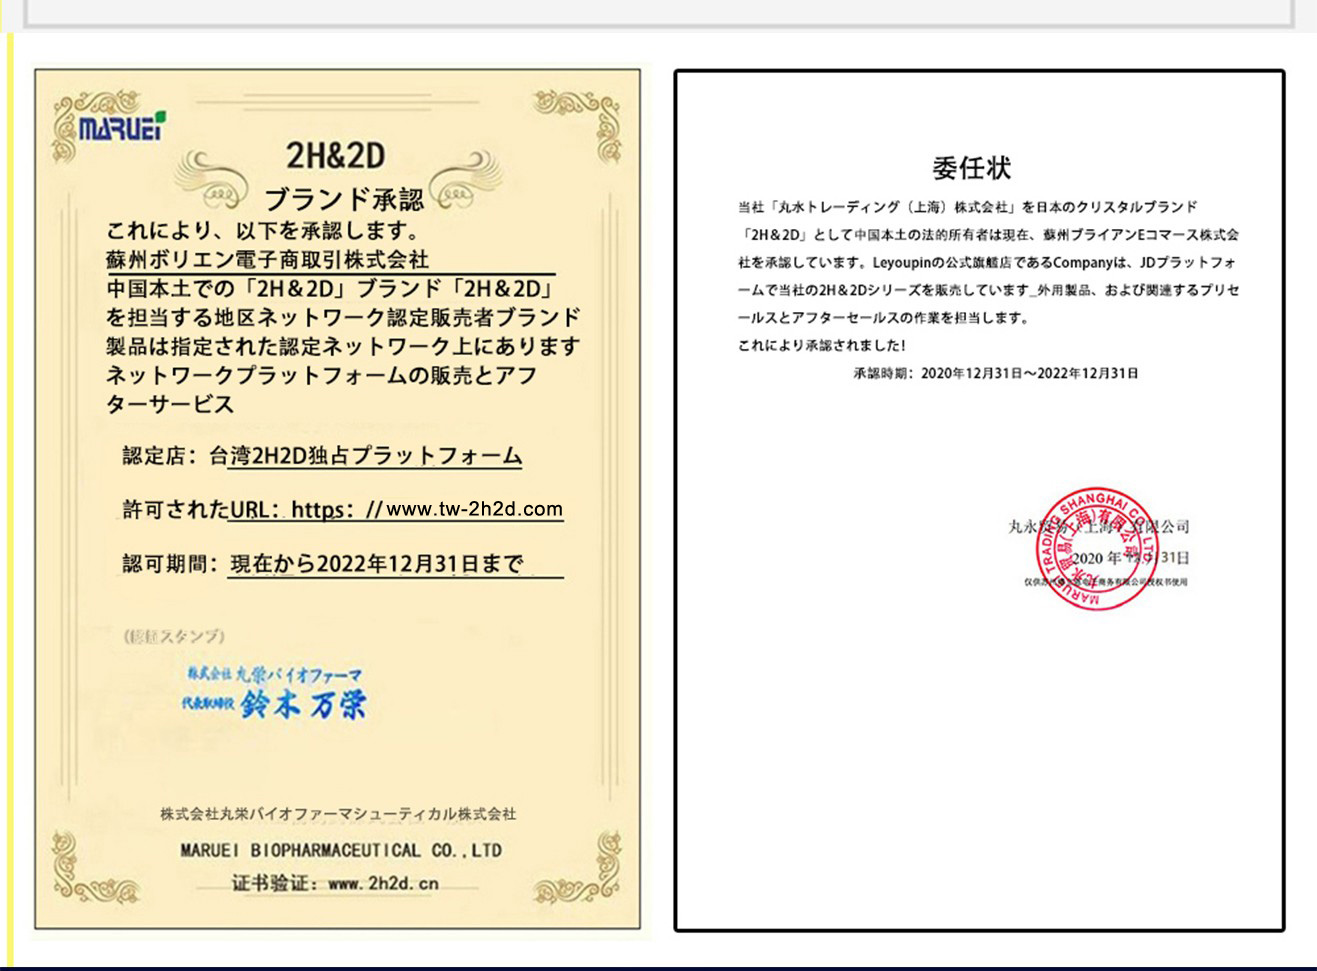Click the "株式会社丸栄バイオファーマシューティカル株式会社" line
Screen dimensions: 1317x971
pyautogui.click(x=338, y=814)
